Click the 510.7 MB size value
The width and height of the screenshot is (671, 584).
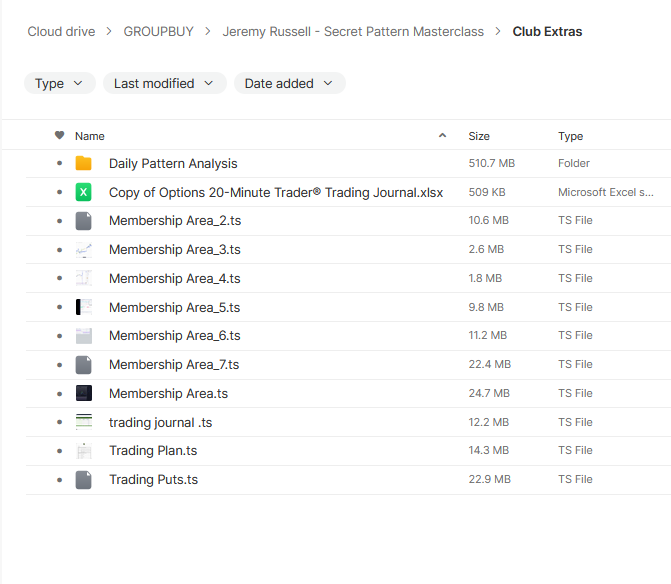(492, 163)
